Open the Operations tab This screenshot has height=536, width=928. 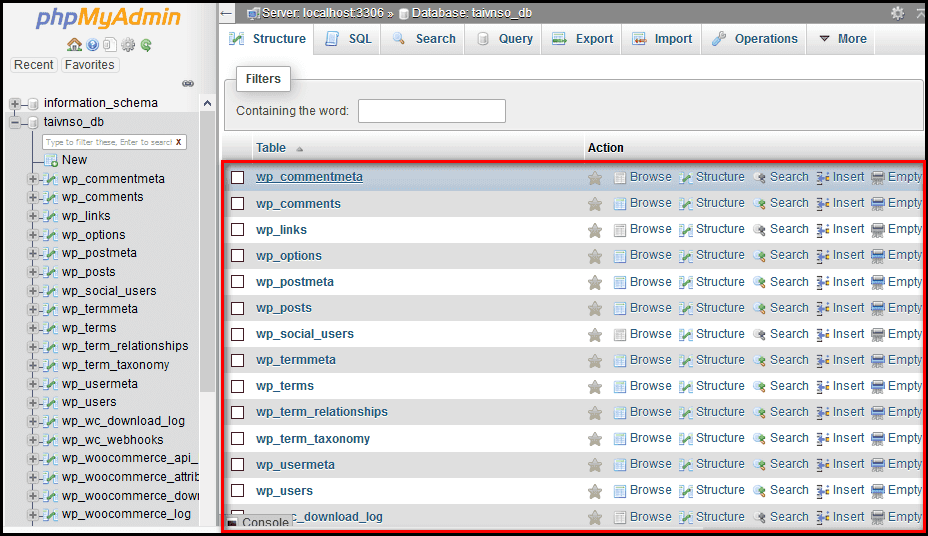tap(755, 39)
